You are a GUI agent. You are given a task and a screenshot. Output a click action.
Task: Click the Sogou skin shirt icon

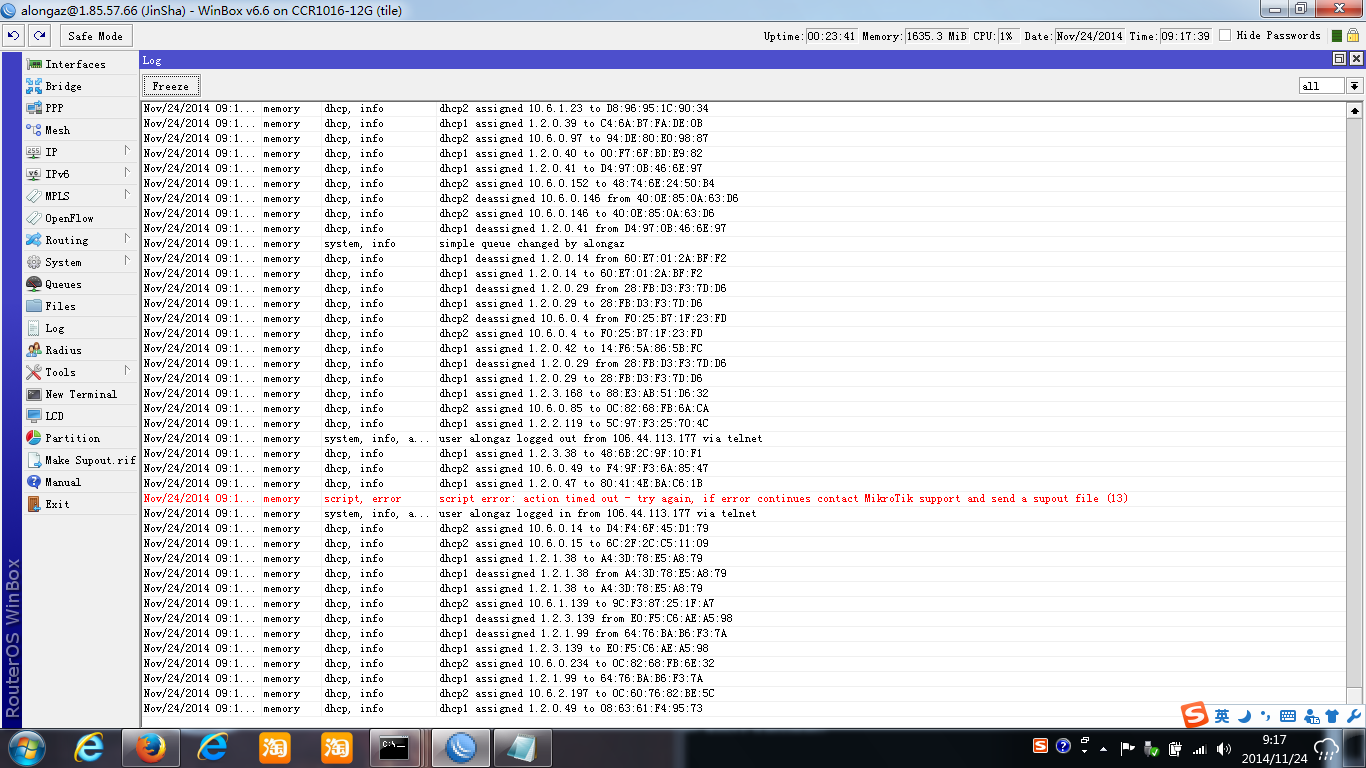(1332, 716)
